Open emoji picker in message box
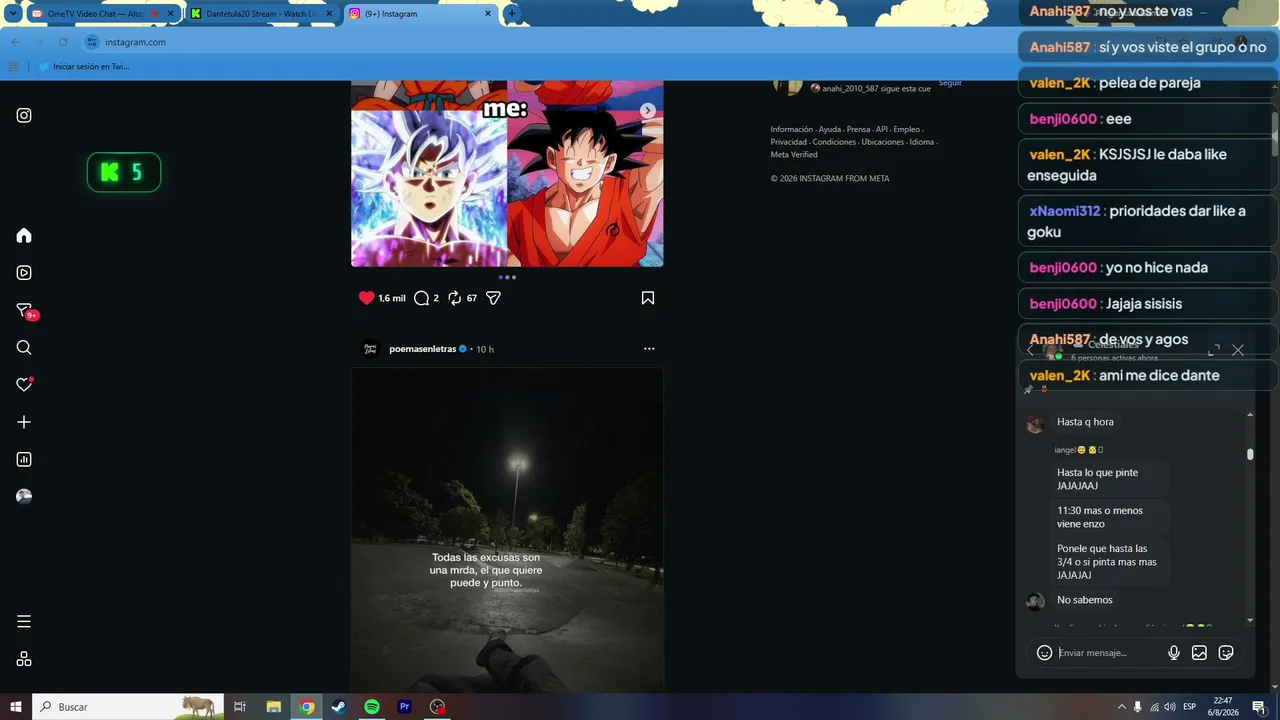 [x=1044, y=653]
